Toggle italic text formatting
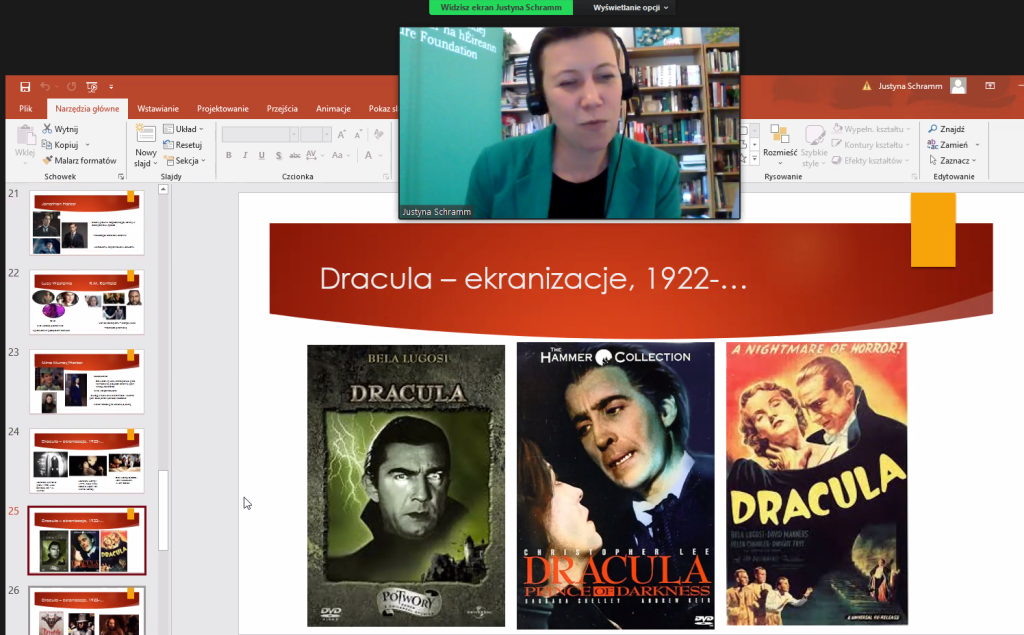The height and width of the screenshot is (635, 1024). [x=246, y=155]
